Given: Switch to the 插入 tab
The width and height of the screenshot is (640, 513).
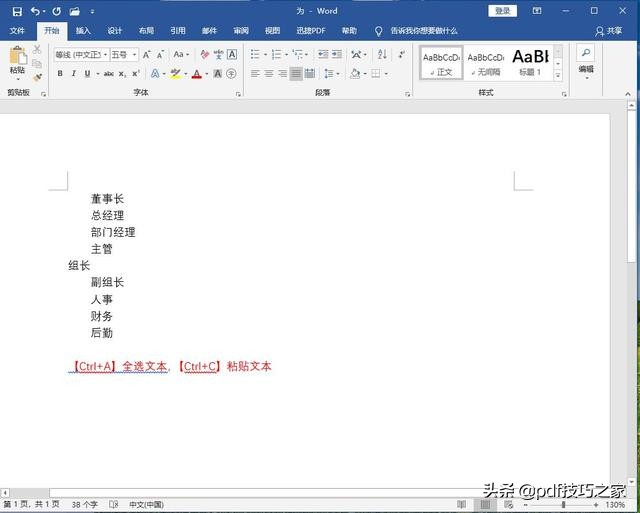Looking at the screenshot, I should pyautogui.click(x=83, y=31).
